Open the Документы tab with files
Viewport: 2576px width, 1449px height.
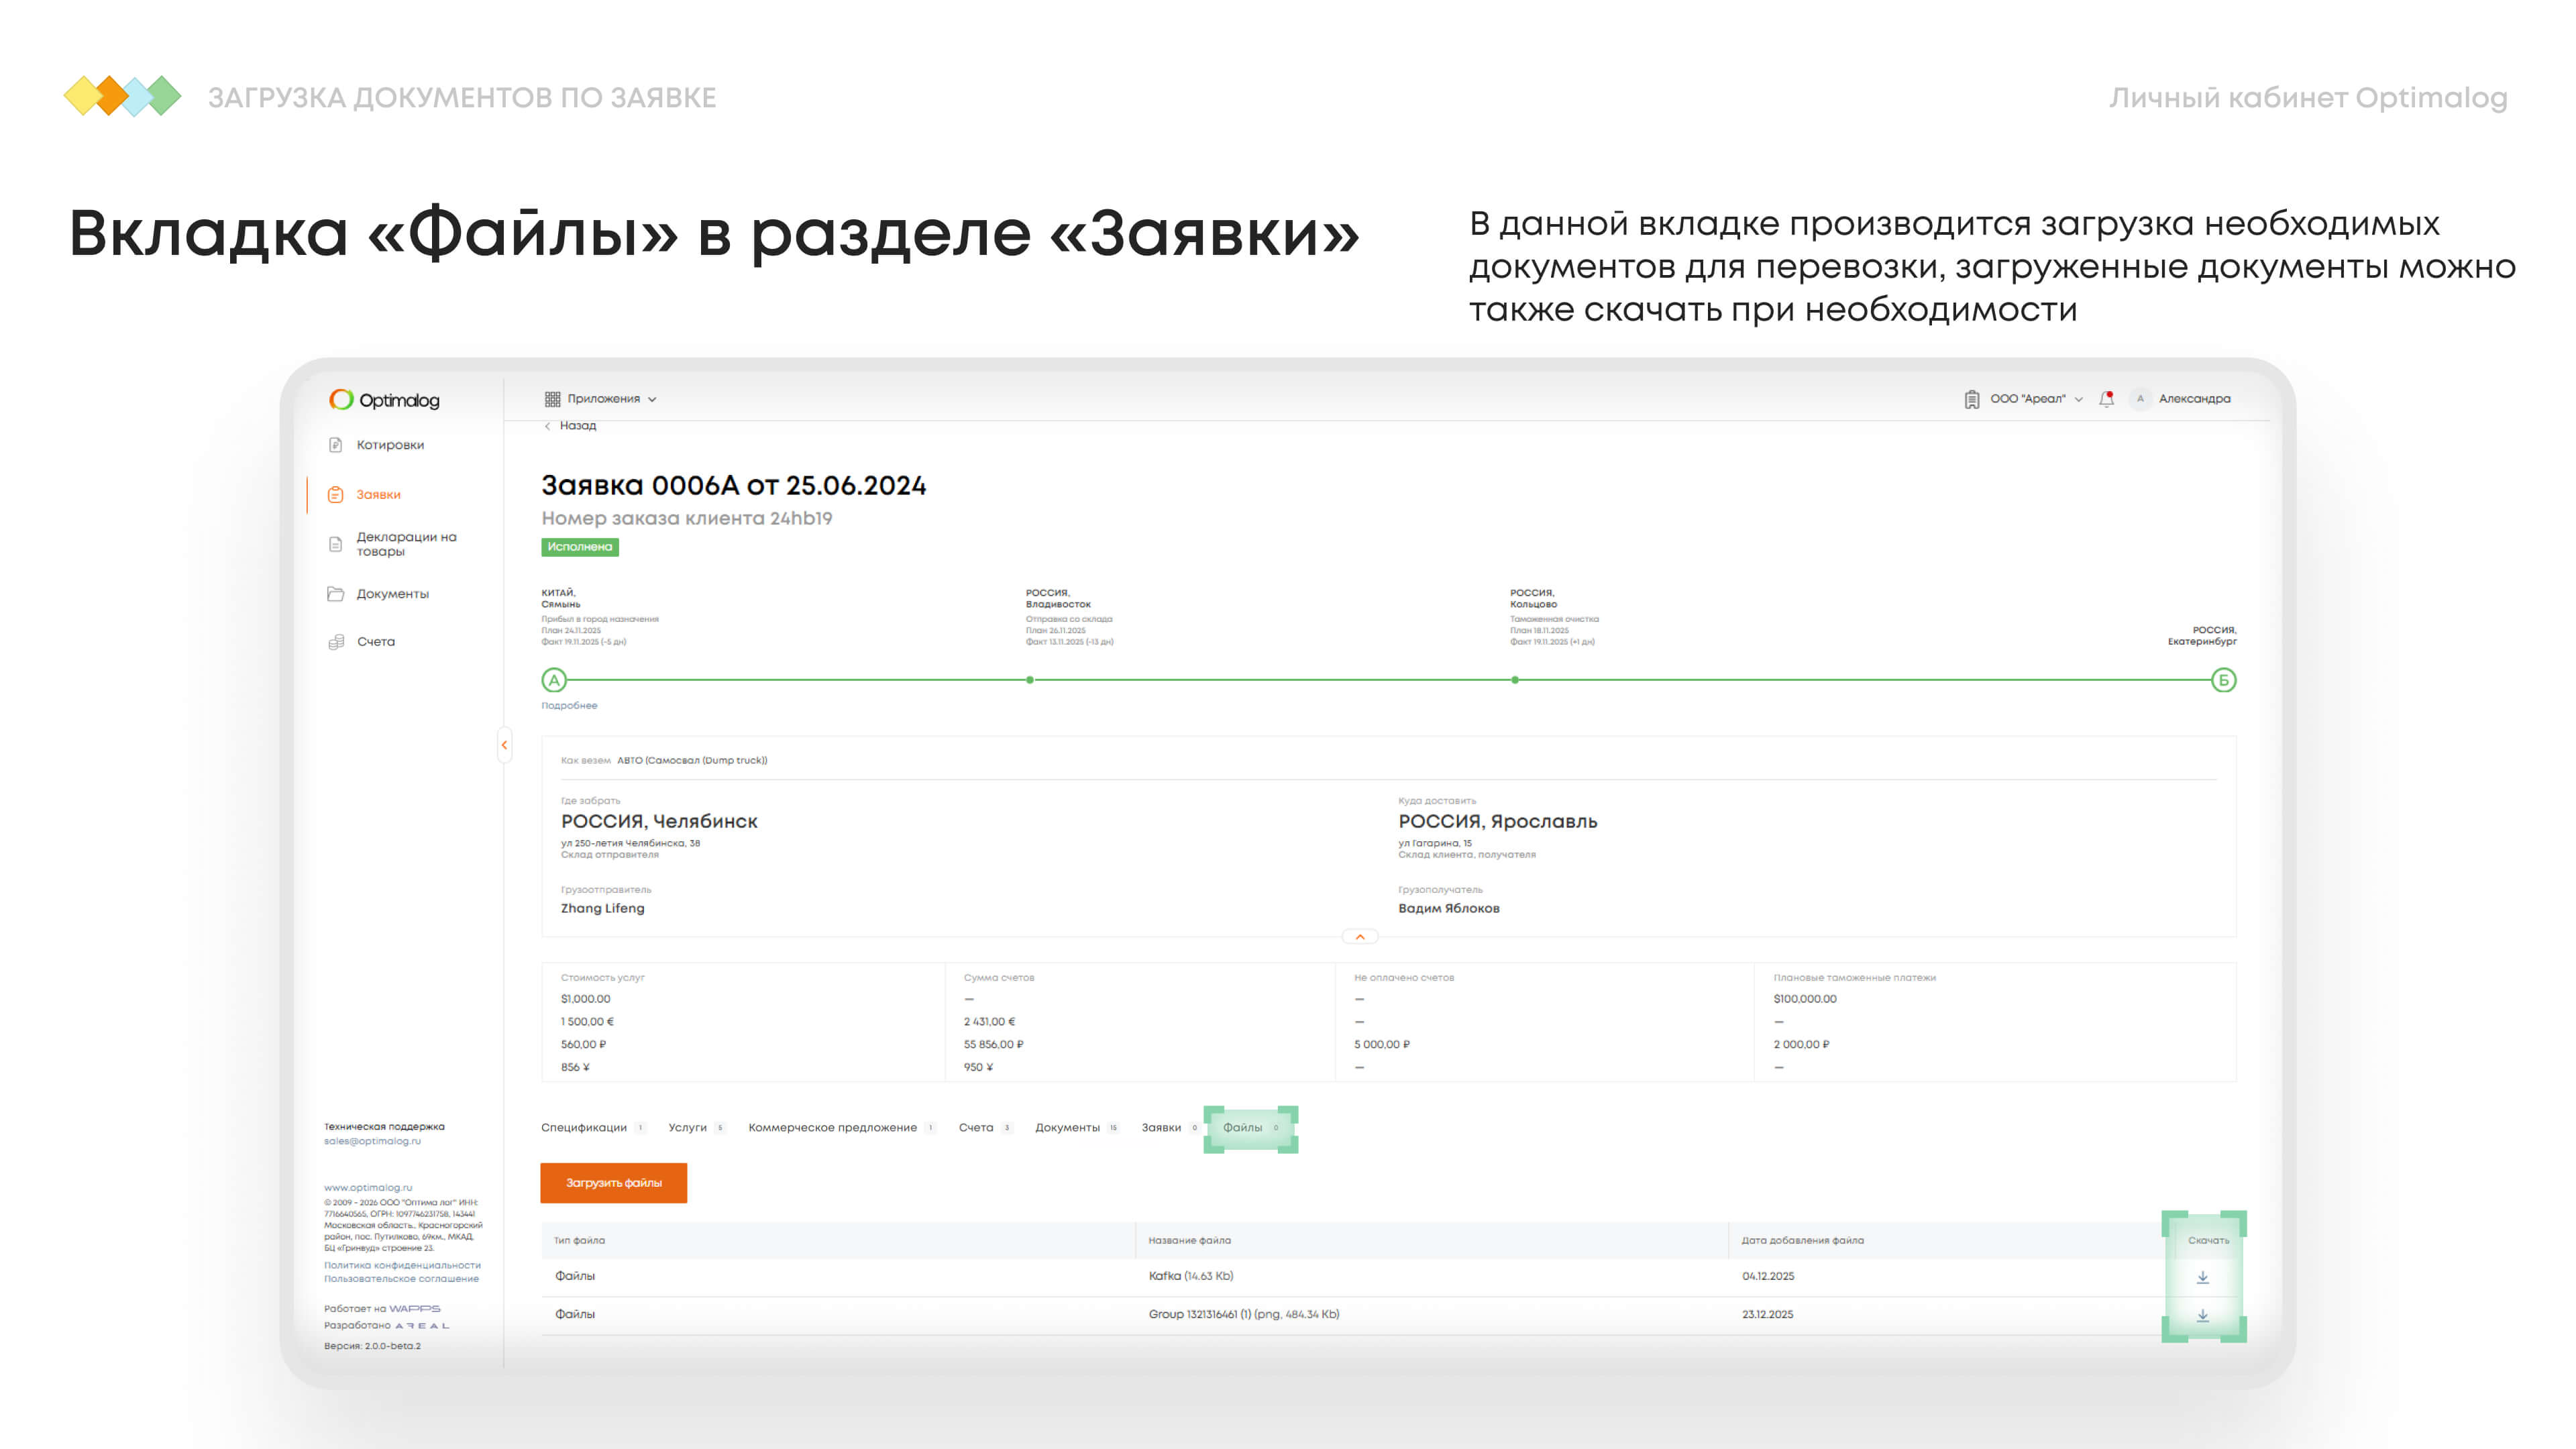1067,1128
